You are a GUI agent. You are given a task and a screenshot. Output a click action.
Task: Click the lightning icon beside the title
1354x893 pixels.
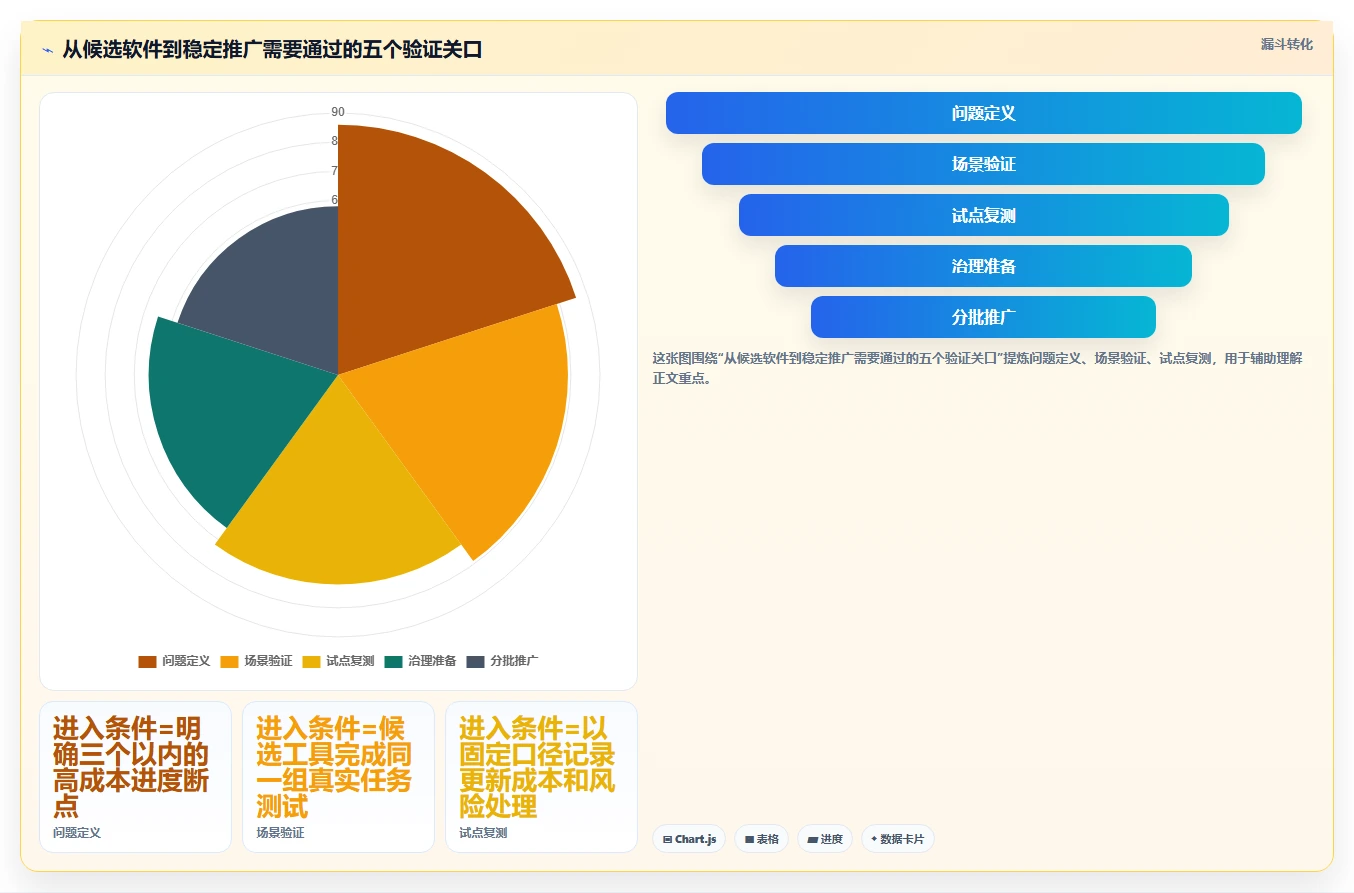tap(48, 50)
